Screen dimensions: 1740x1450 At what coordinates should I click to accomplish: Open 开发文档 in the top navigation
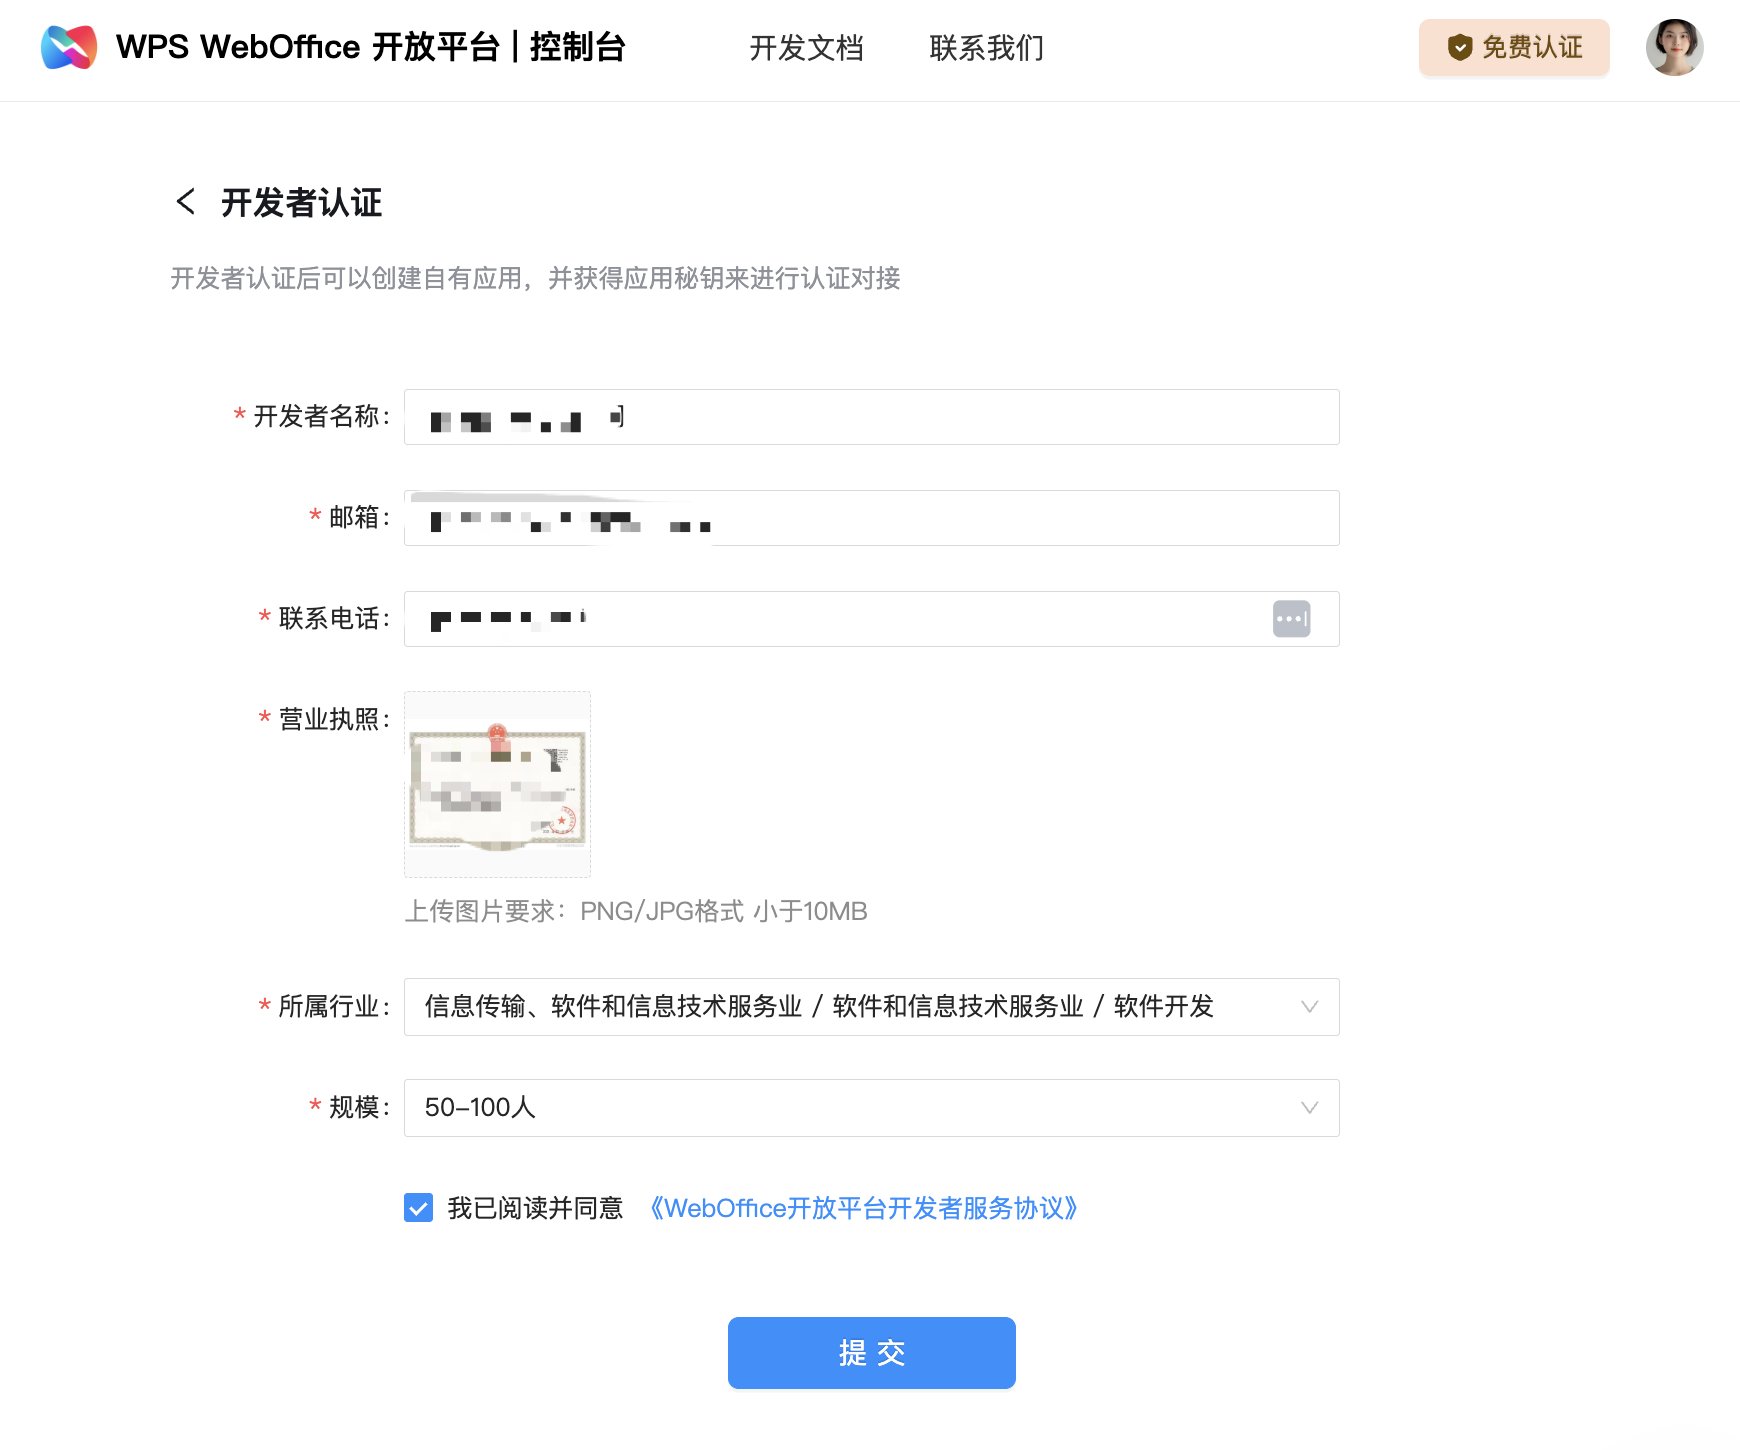[806, 47]
